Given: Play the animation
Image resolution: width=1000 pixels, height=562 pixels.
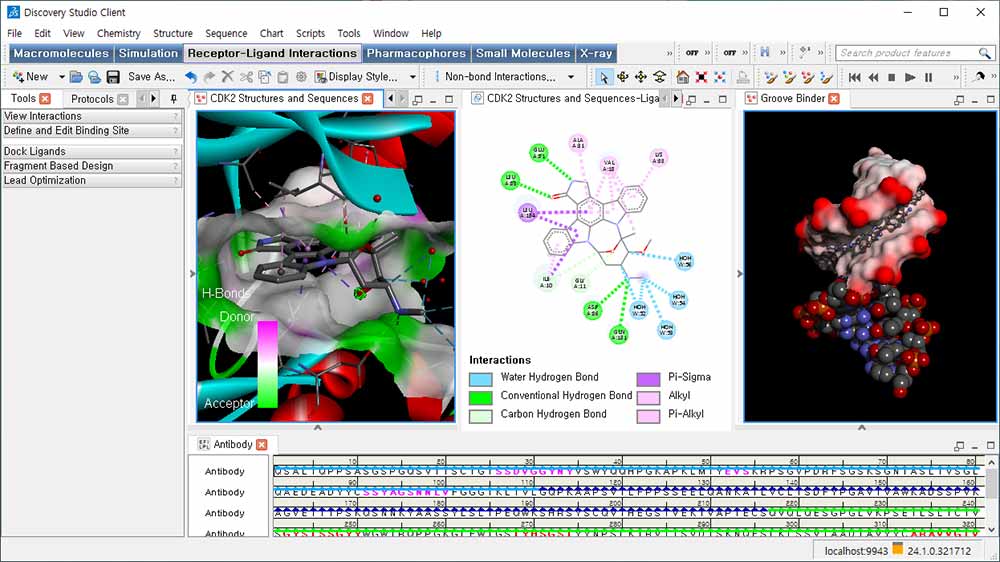Looking at the screenshot, I should 910,77.
